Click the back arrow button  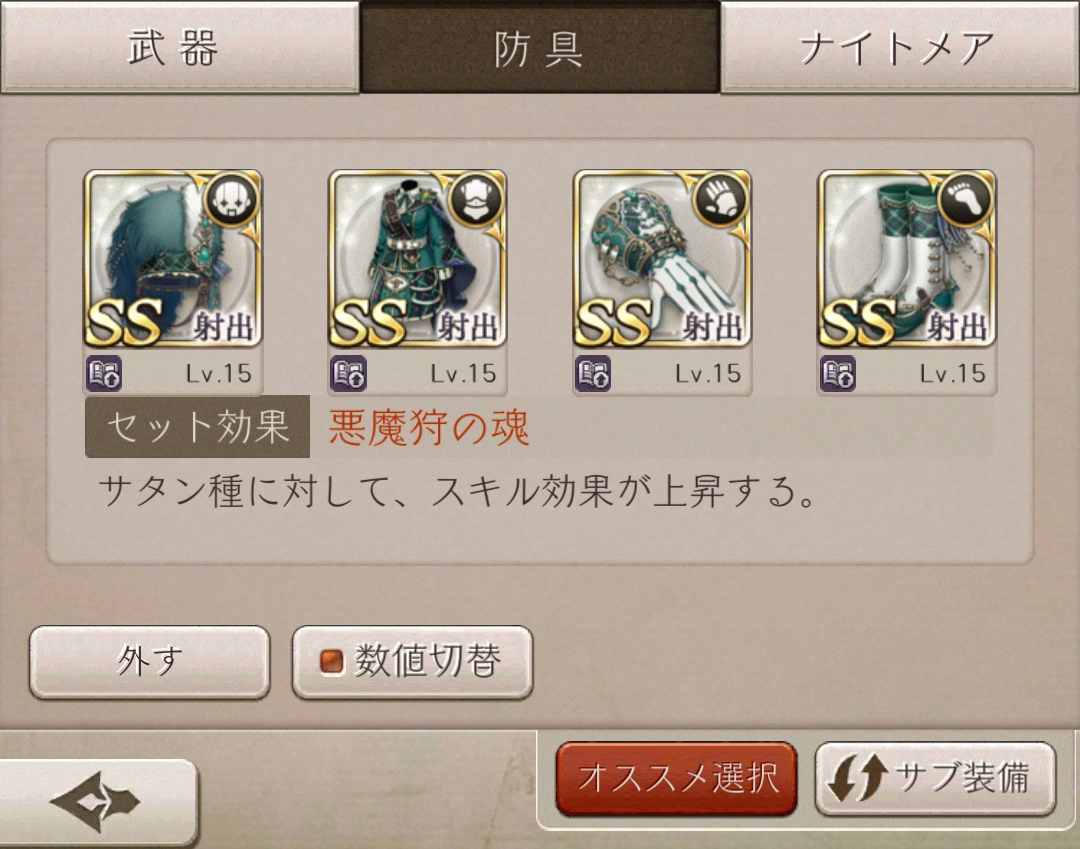pos(97,801)
